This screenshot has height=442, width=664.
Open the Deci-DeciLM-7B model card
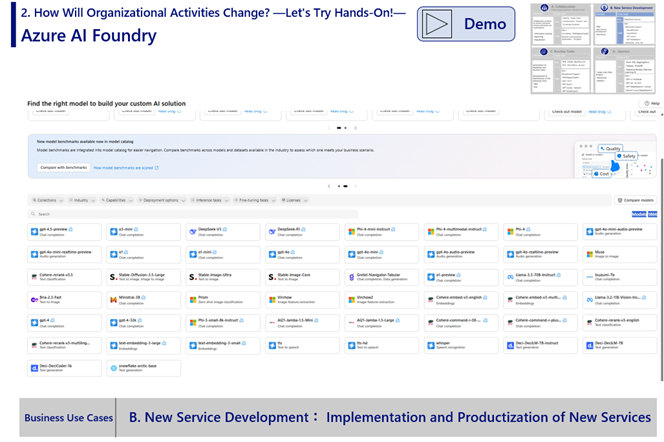[620, 345]
